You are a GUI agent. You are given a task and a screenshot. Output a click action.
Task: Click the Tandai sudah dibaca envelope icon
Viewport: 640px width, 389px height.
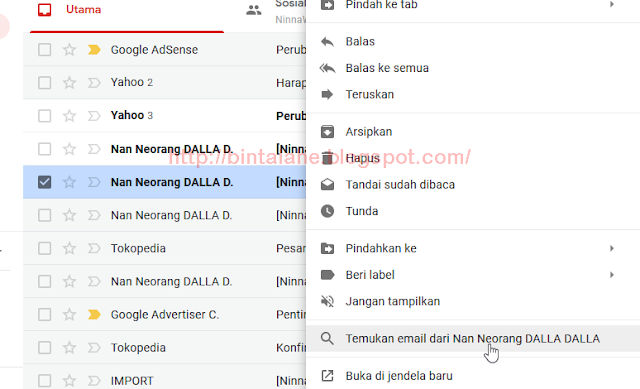[x=327, y=185]
